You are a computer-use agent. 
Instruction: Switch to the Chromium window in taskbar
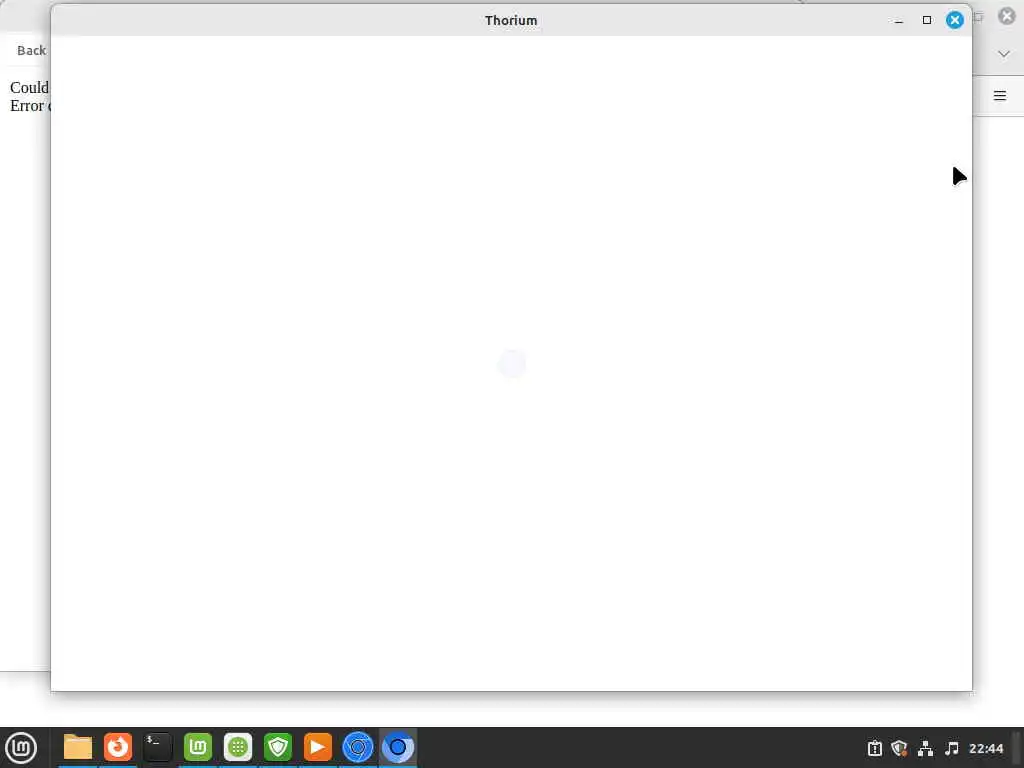(358, 747)
